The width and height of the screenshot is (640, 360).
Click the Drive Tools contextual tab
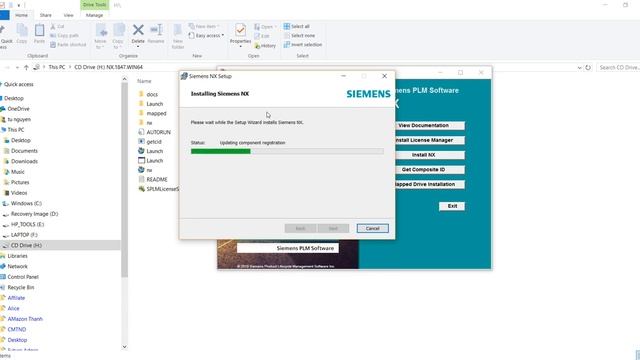94,5
